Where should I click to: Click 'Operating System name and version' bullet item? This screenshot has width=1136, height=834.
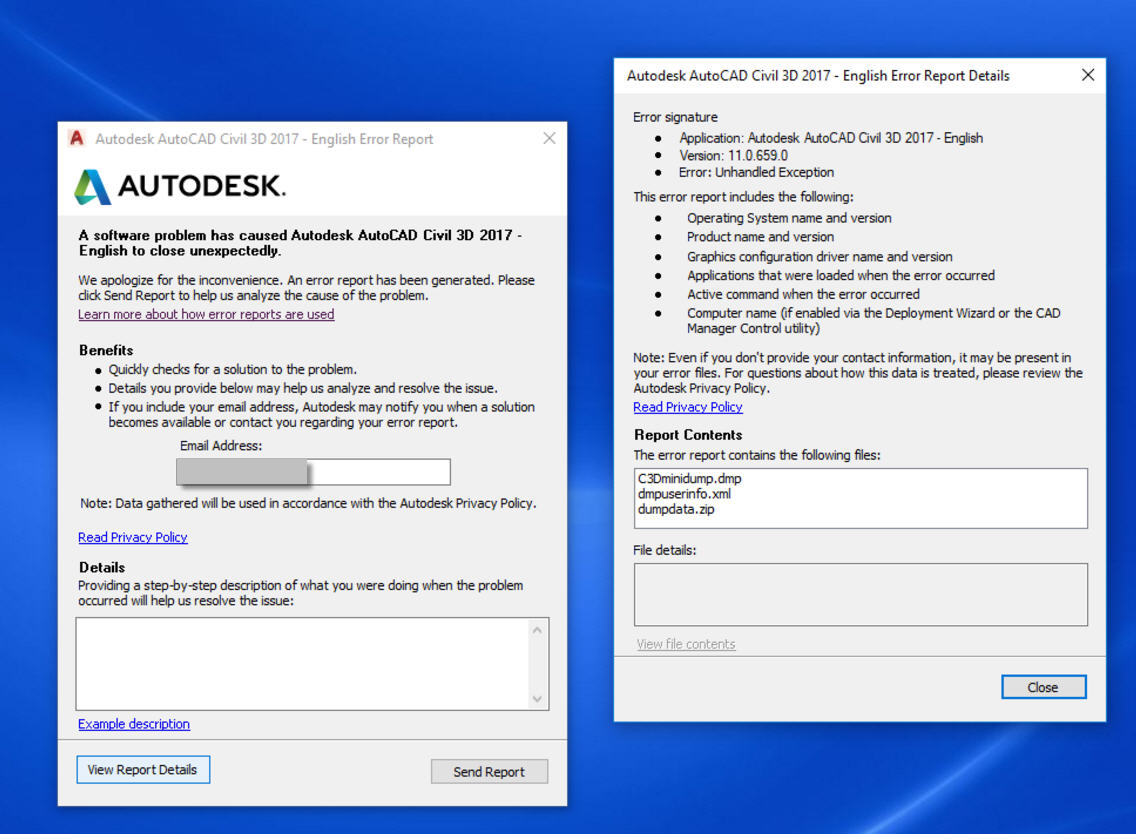789,218
